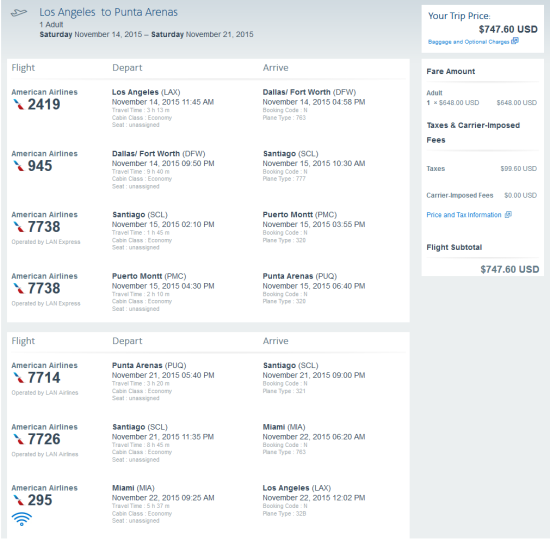
Task: Click the American Airlines logo for flight 7726
Action: 19,439
